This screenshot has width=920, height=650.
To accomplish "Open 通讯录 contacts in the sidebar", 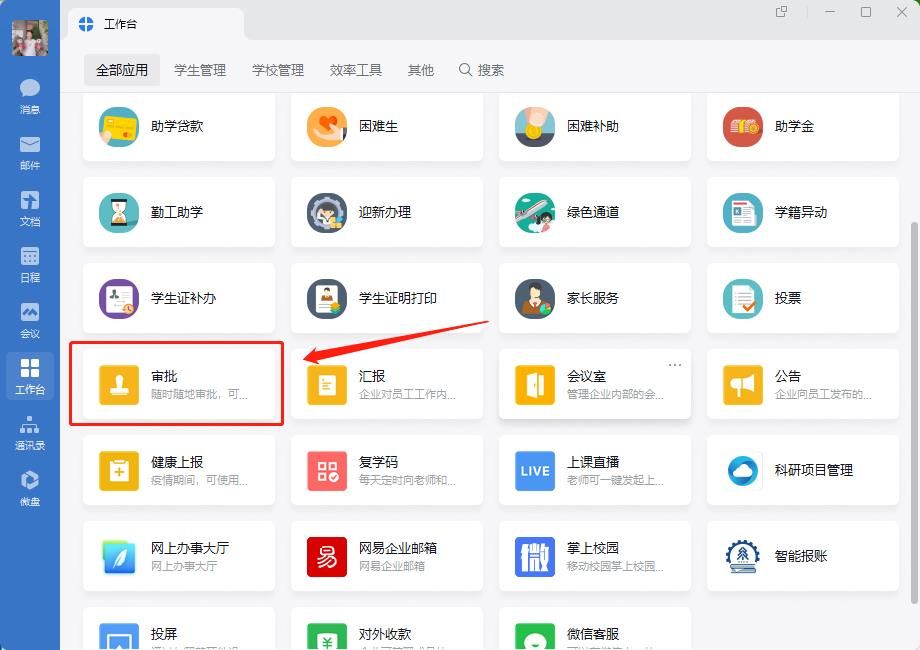I will coord(30,432).
